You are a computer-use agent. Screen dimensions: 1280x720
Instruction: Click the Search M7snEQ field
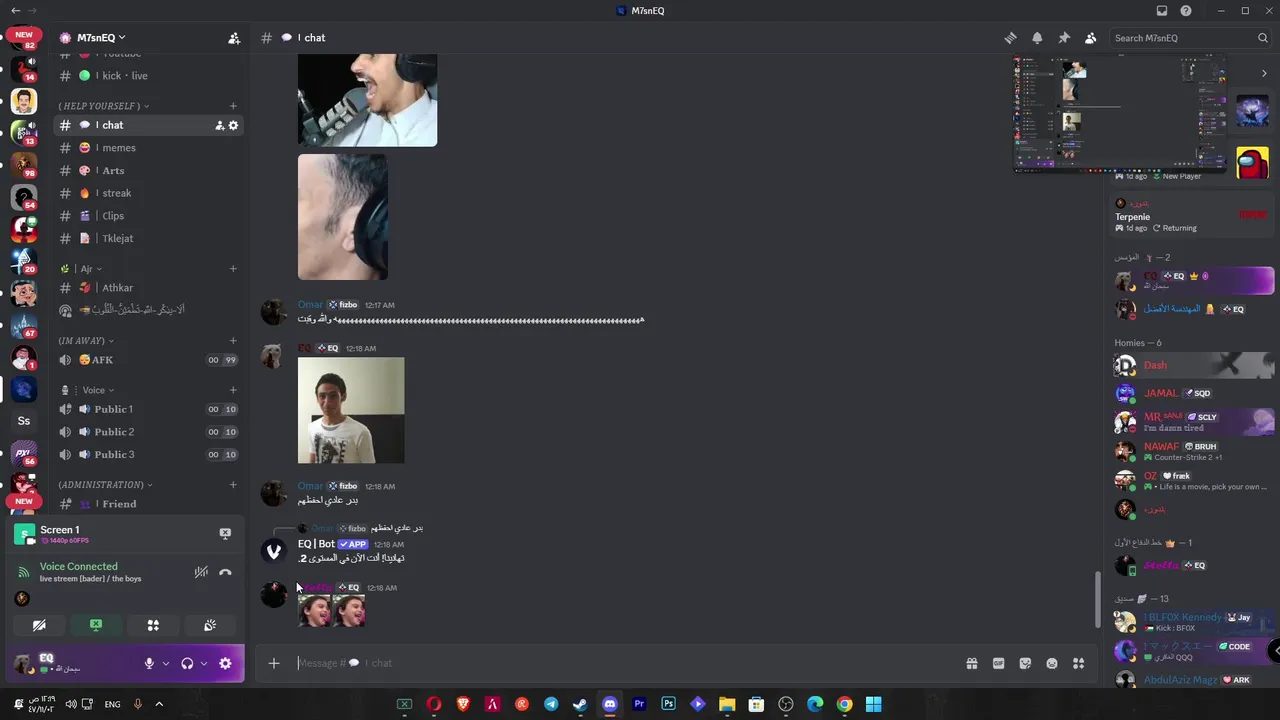(x=1190, y=38)
